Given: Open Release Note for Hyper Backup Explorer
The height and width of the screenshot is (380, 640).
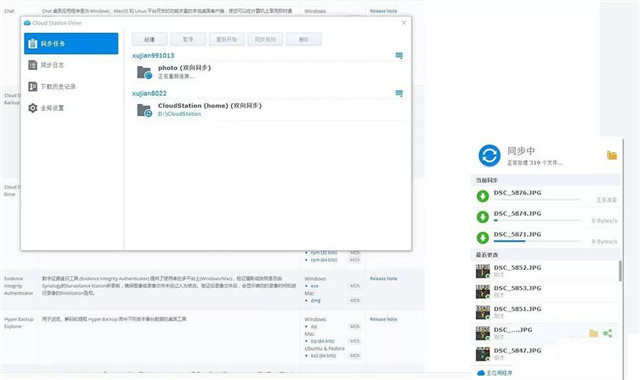Looking at the screenshot, I should [x=383, y=319].
